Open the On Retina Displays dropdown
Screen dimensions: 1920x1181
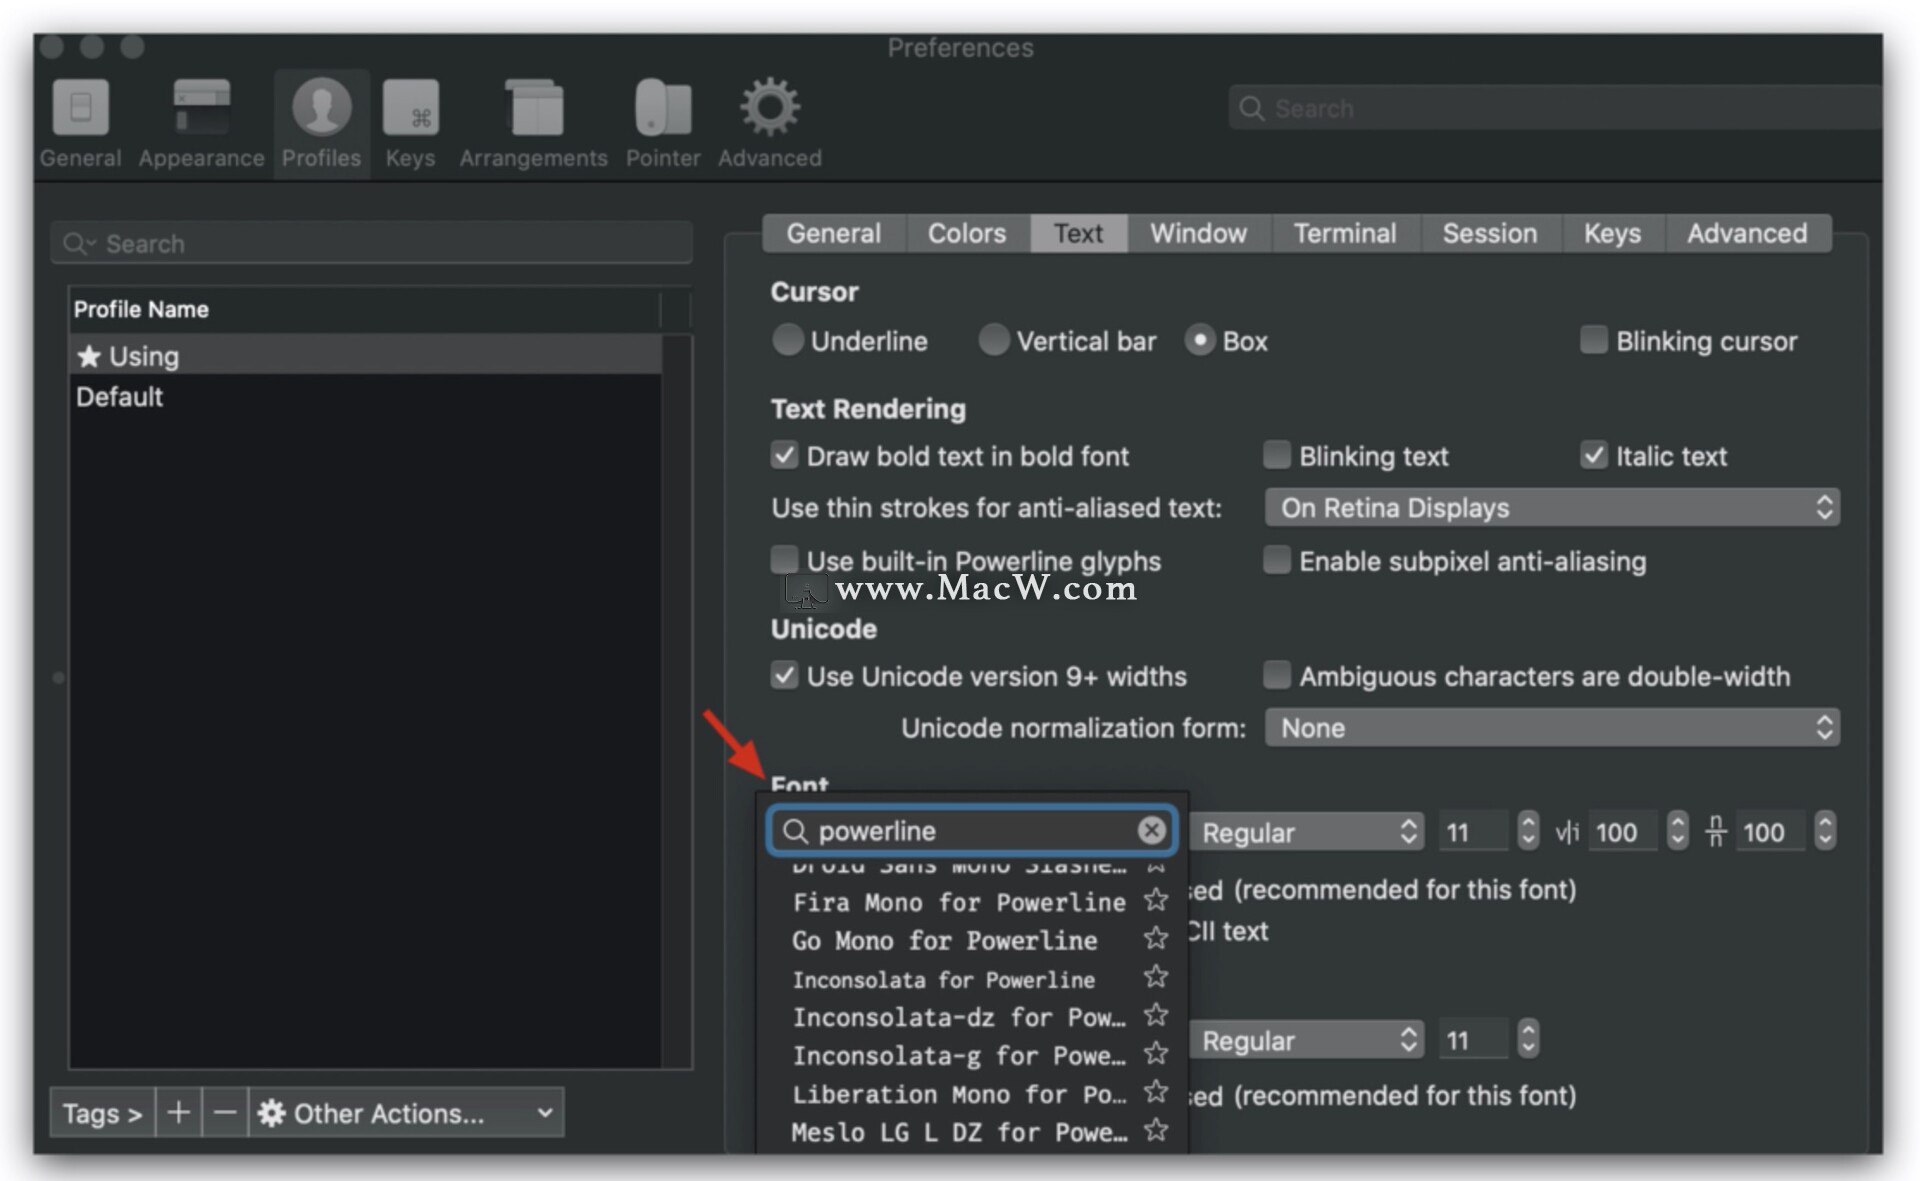point(1551,507)
